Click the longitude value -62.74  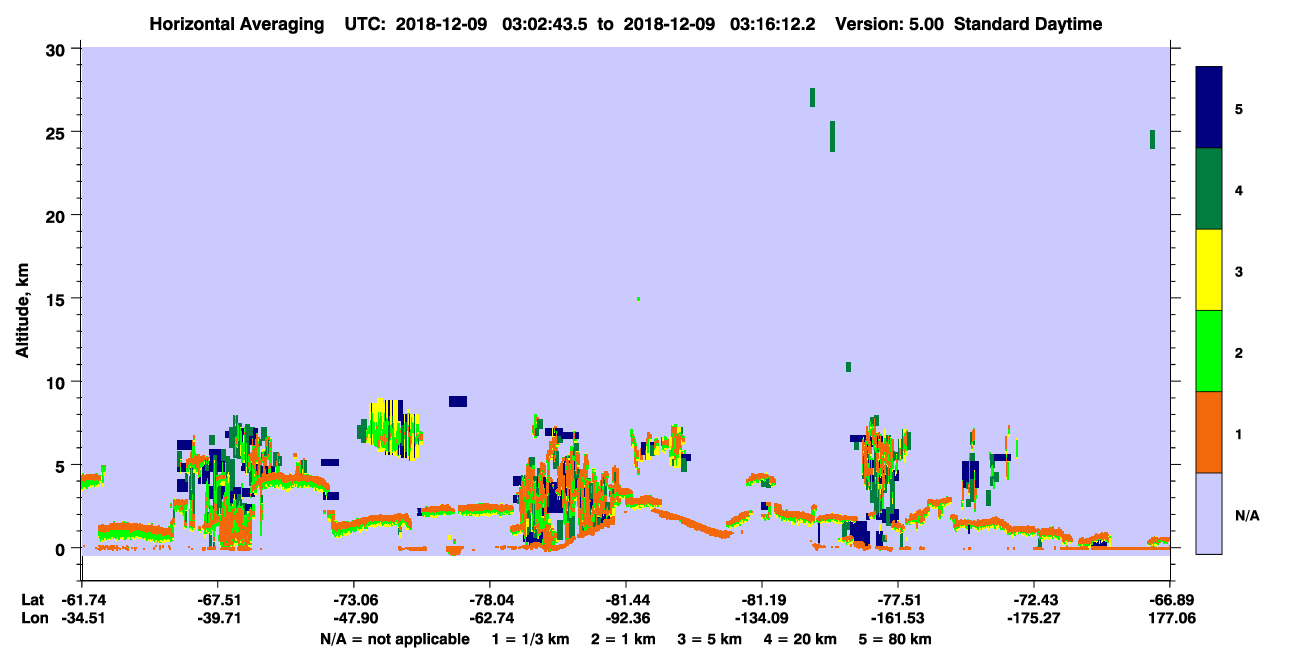[x=489, y=619]
